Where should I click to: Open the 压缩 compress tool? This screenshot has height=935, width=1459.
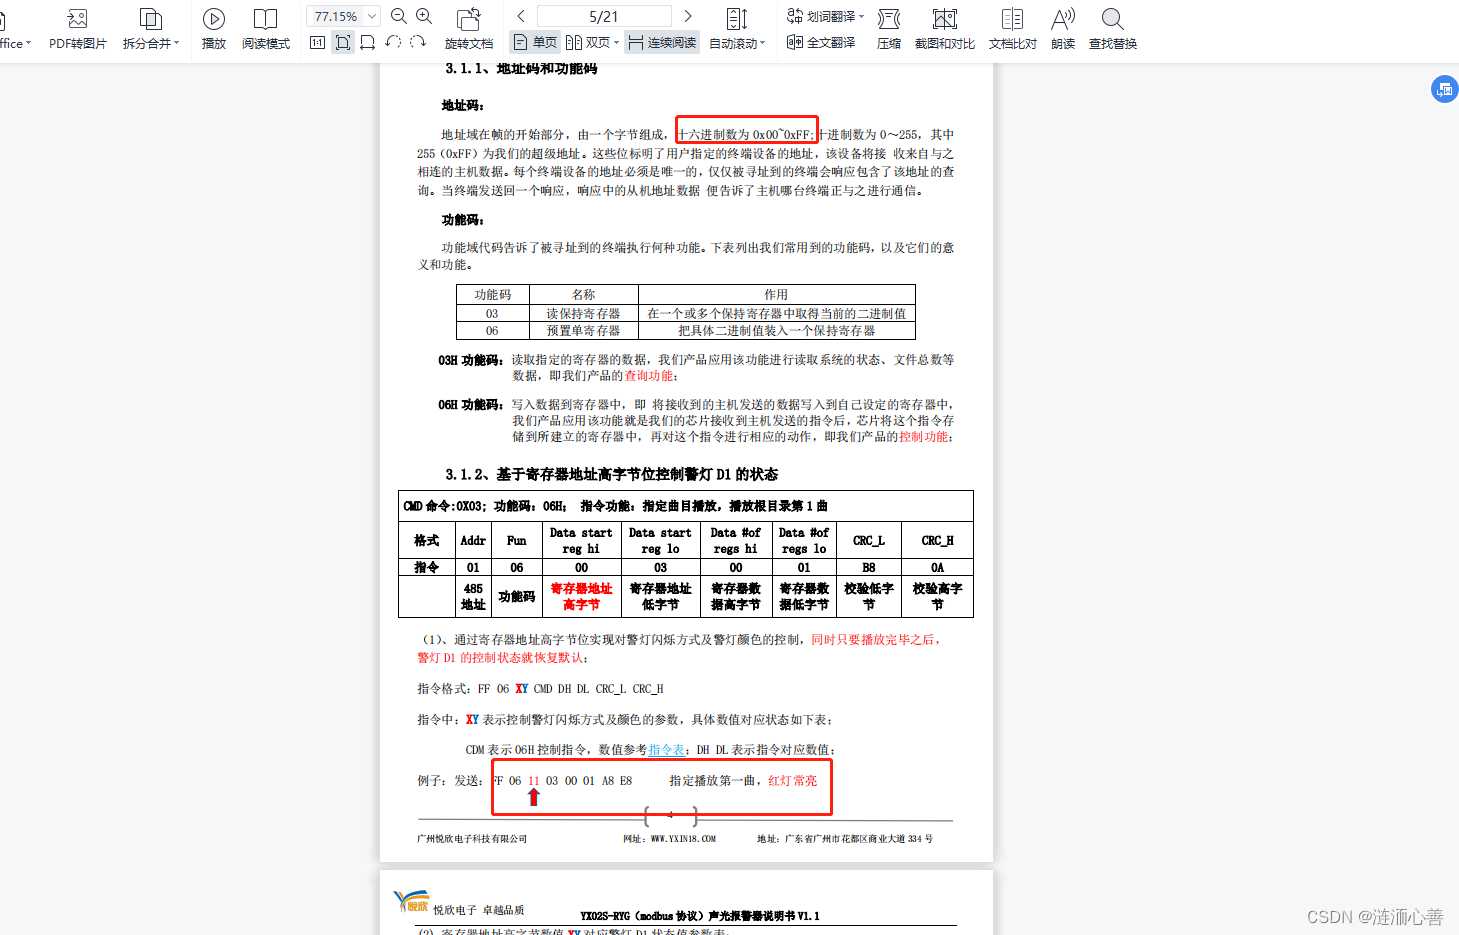[x=889, y=29]
